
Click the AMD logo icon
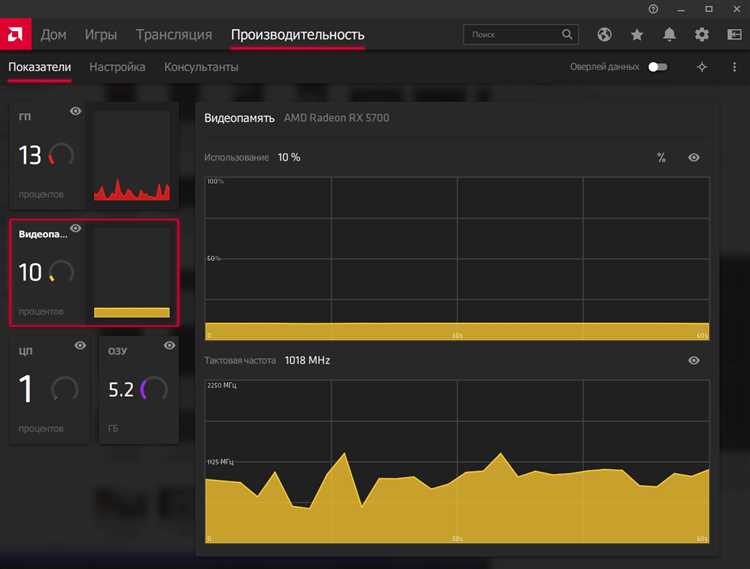(x=15, y=34)
